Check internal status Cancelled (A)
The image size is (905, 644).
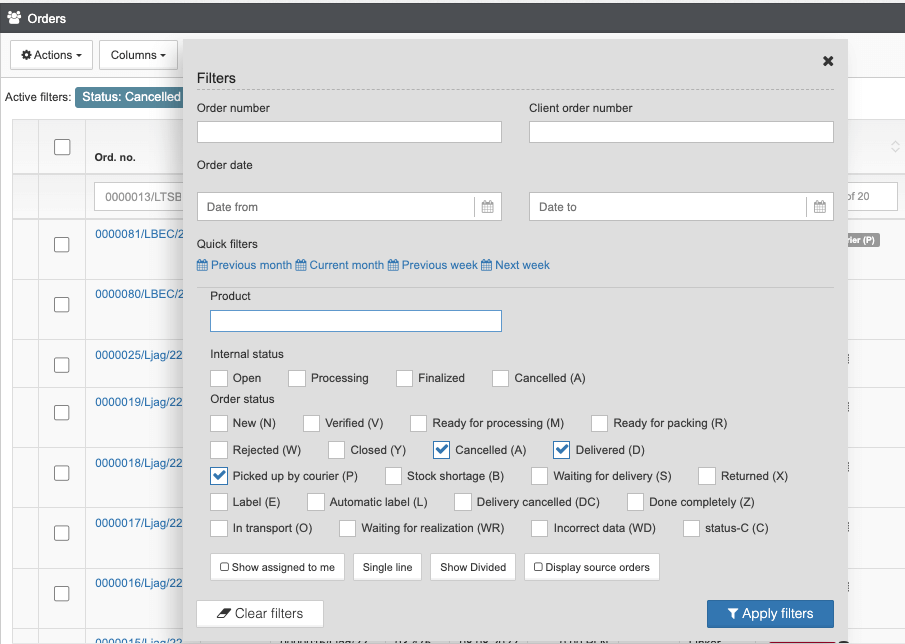click(500, 379)
